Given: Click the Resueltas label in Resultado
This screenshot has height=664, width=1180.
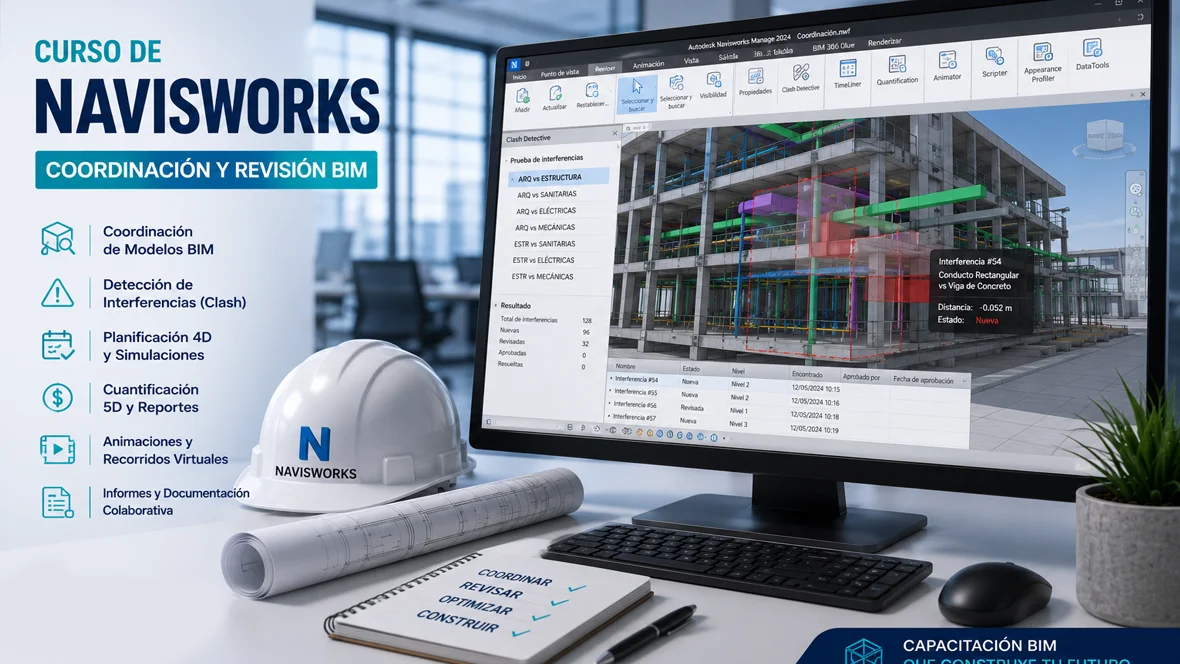Looking at the screenshot, I should (x=509, y=364).
